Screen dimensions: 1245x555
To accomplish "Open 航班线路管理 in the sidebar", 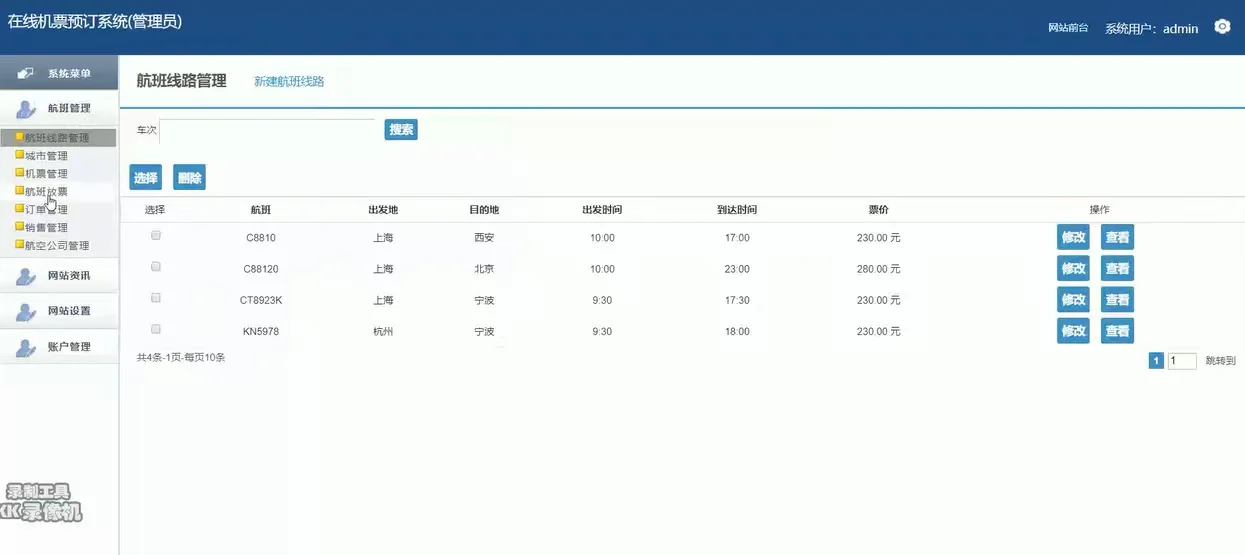I will point(57,138).
